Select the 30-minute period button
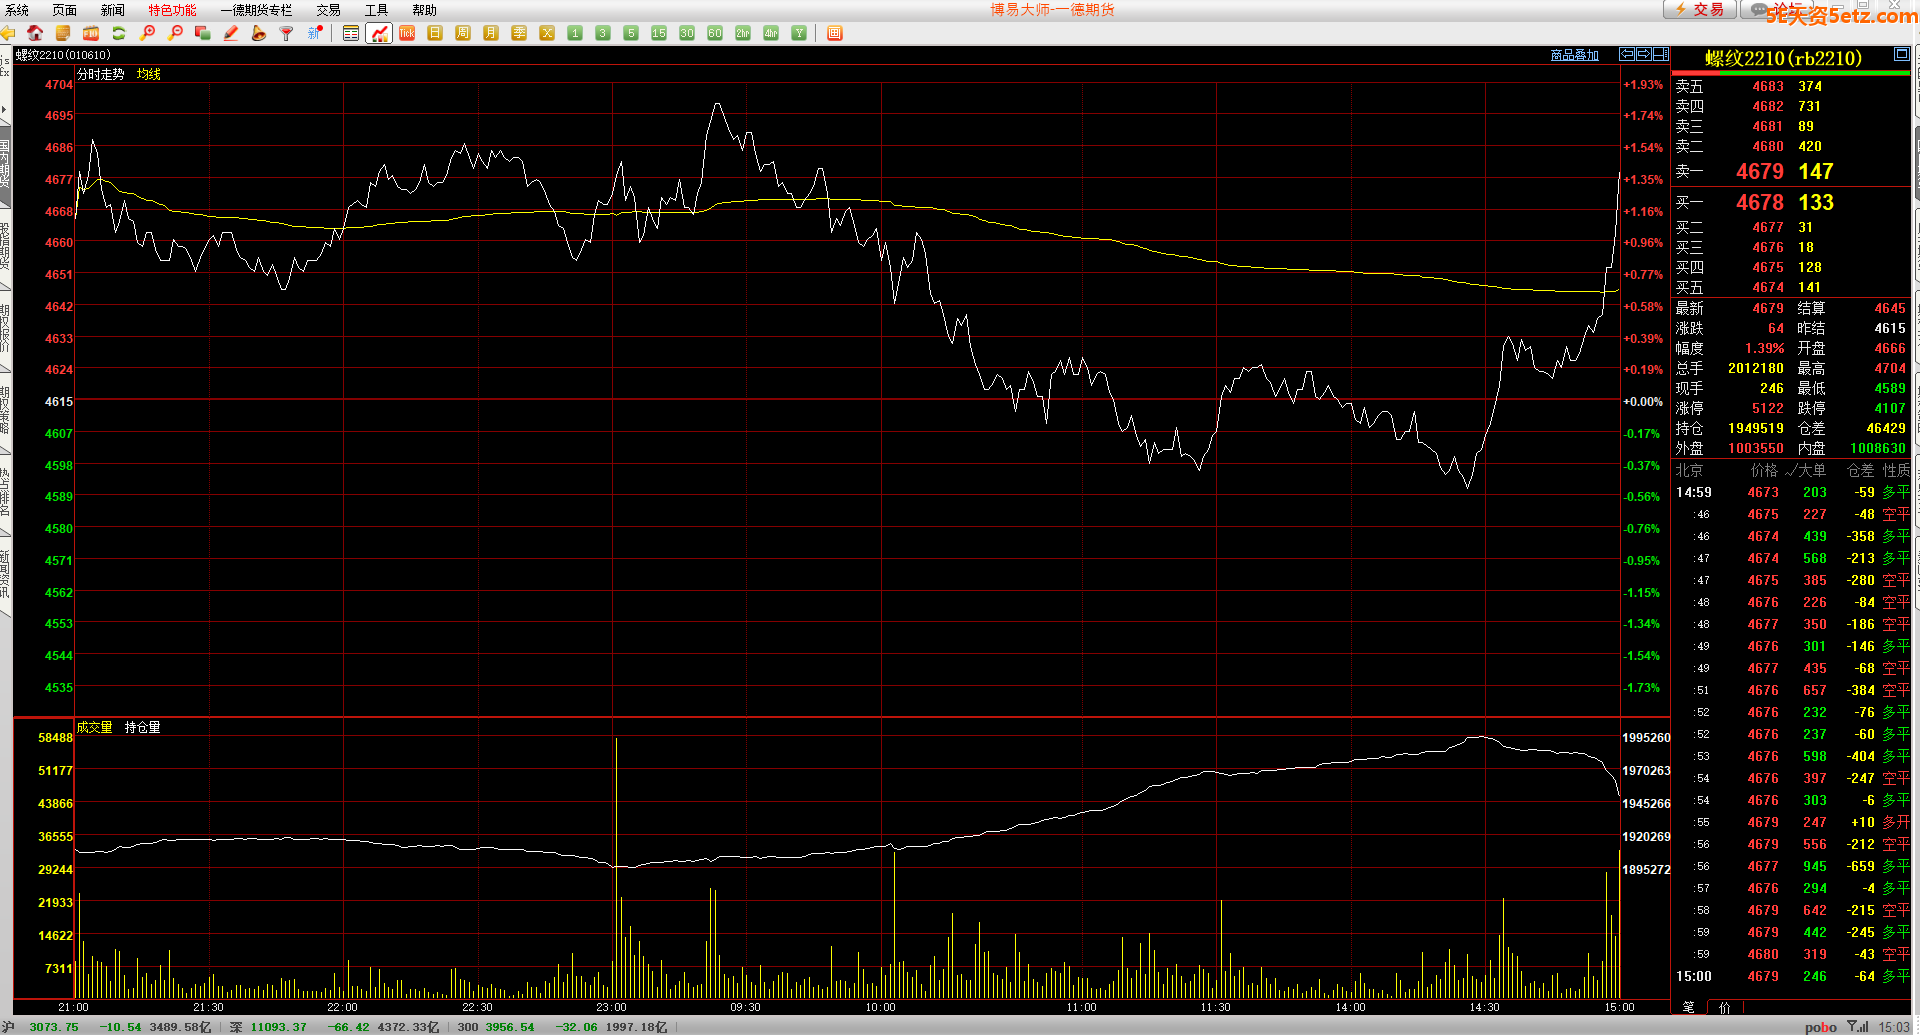Screen dimensions: 1920x1035 (687, 33)
